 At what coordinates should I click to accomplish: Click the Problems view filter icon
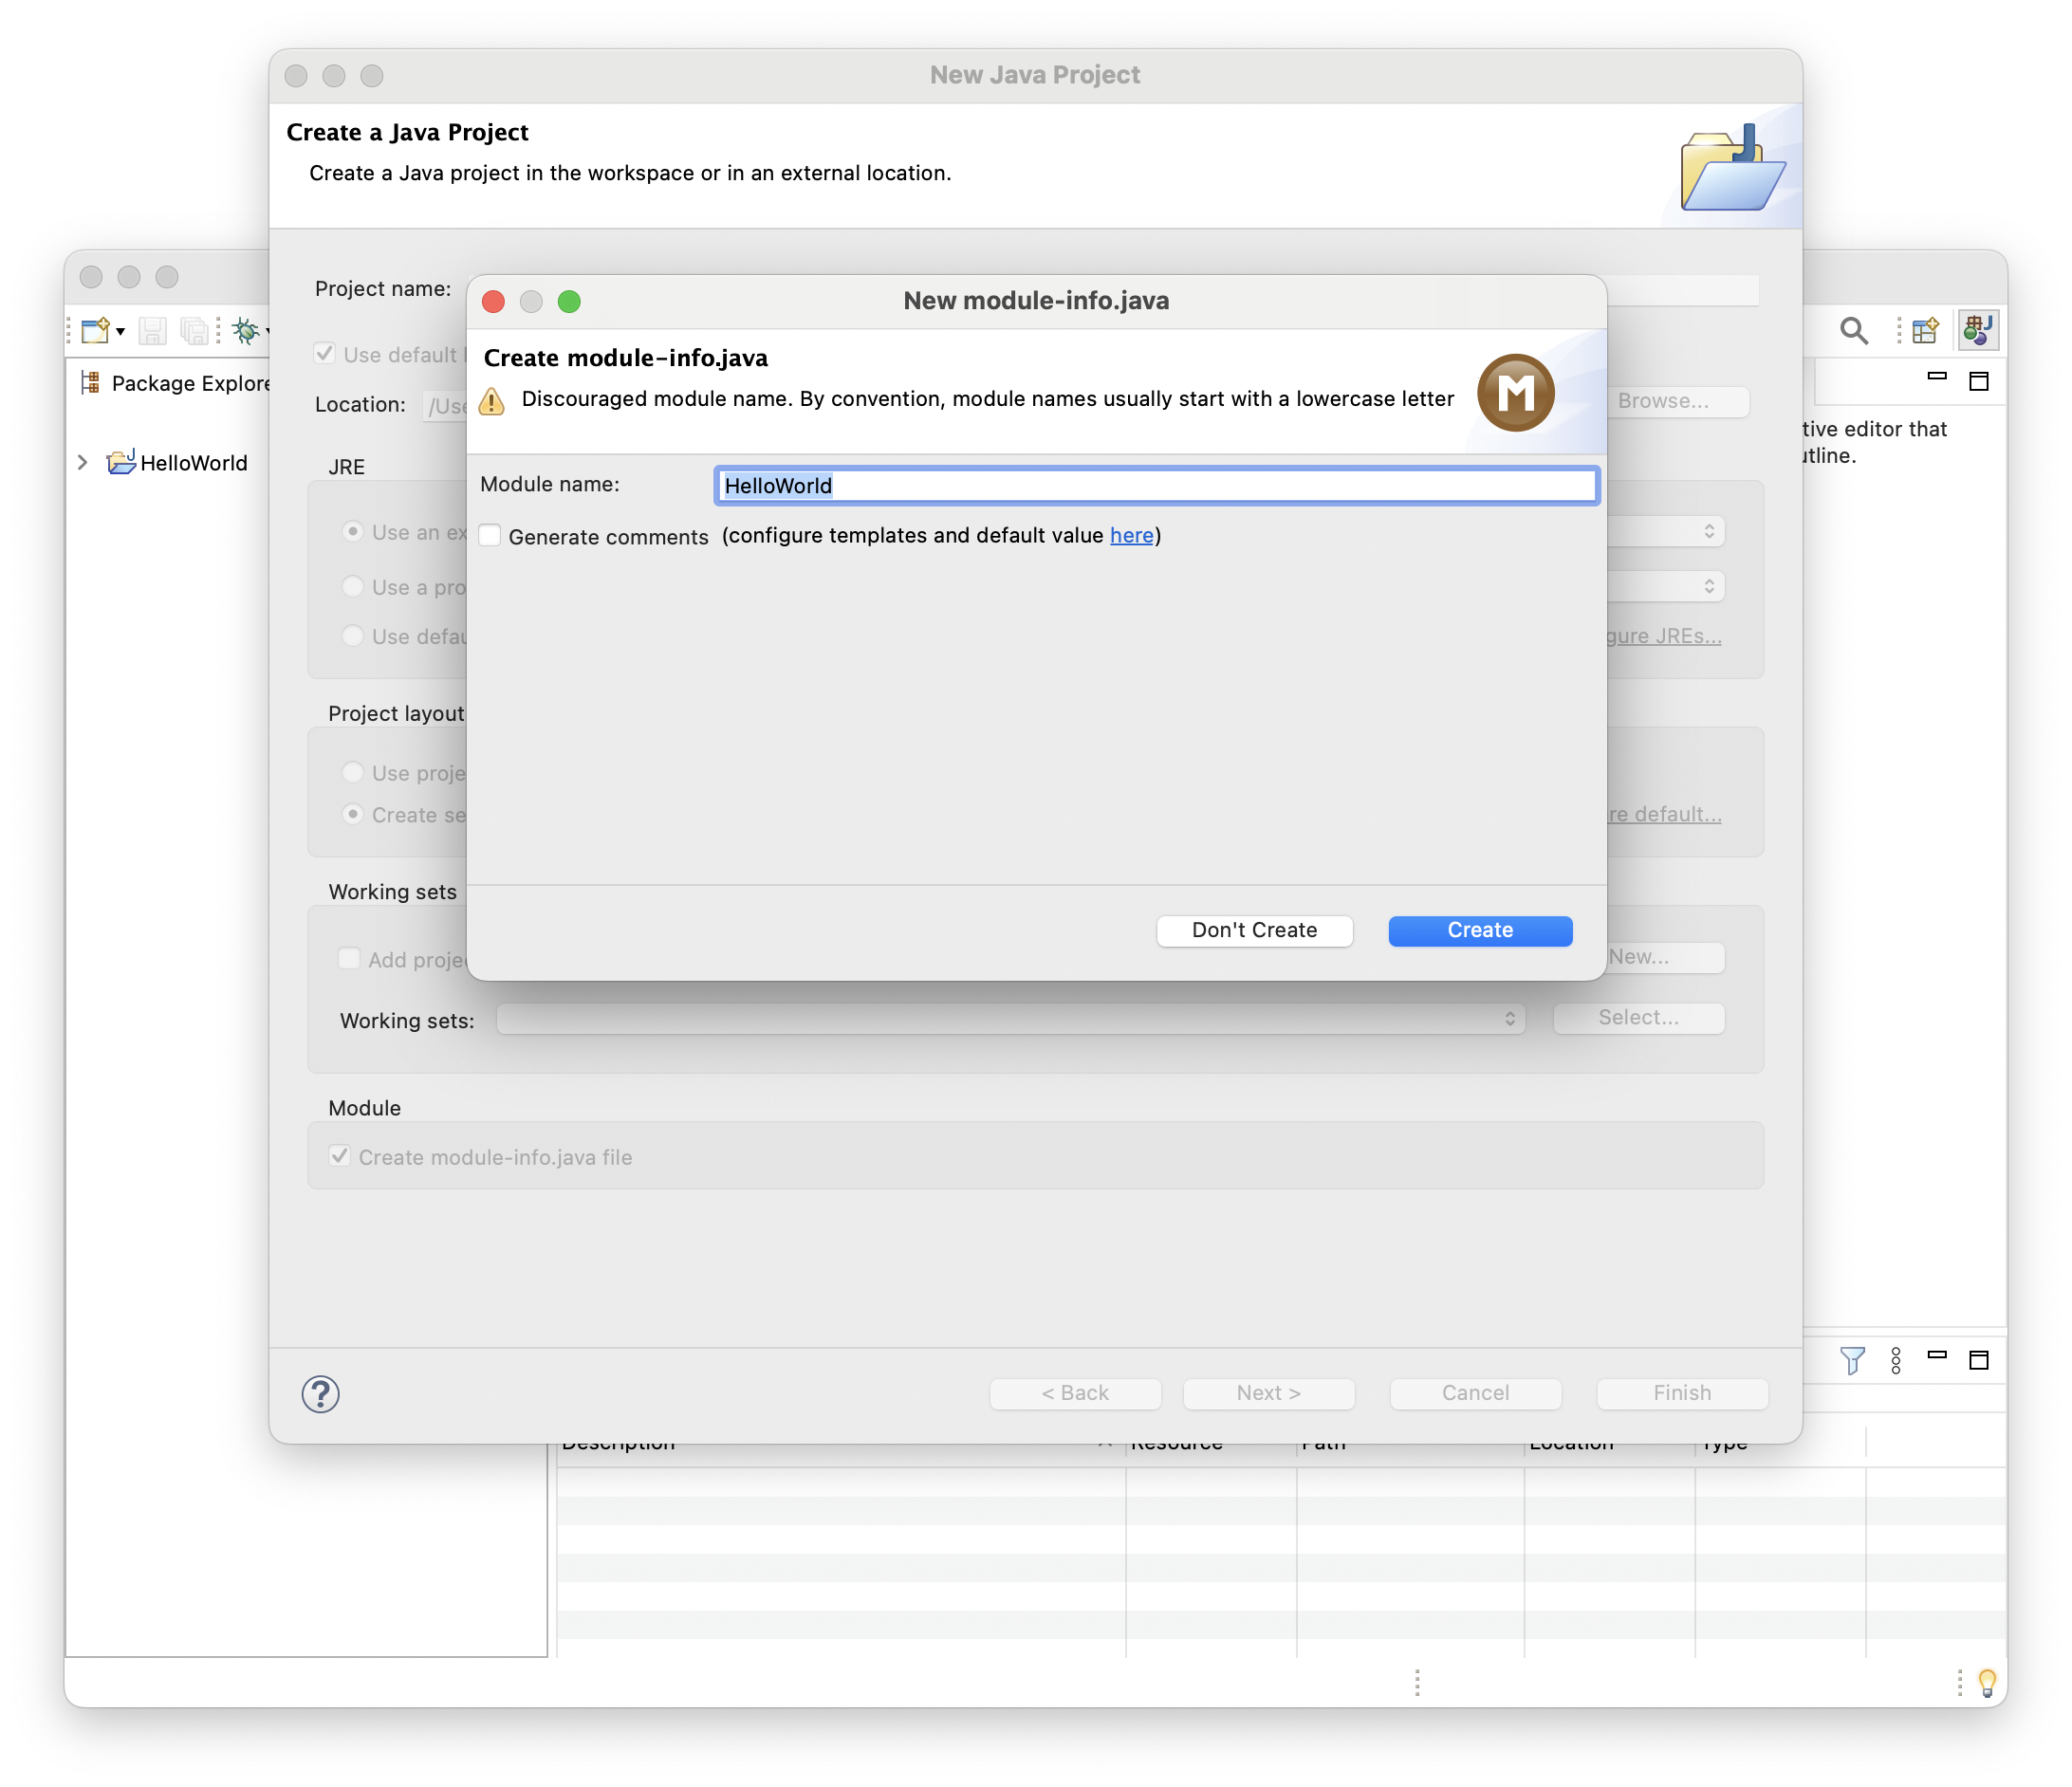coord(1851,1360)
